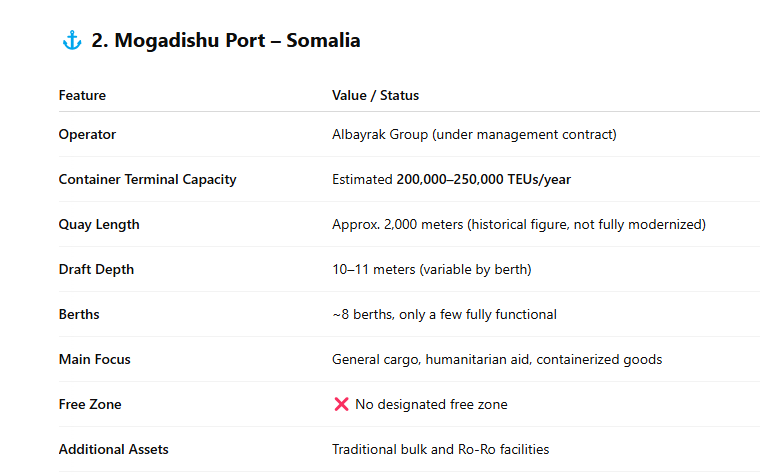
Task: Click the 200,000–250,000 TEUs/year value
Action: coord(484,179)
